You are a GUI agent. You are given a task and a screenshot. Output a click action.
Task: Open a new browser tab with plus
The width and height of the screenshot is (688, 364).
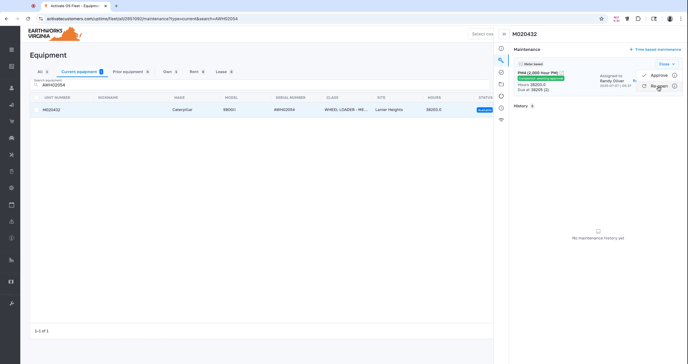(116, 6)
